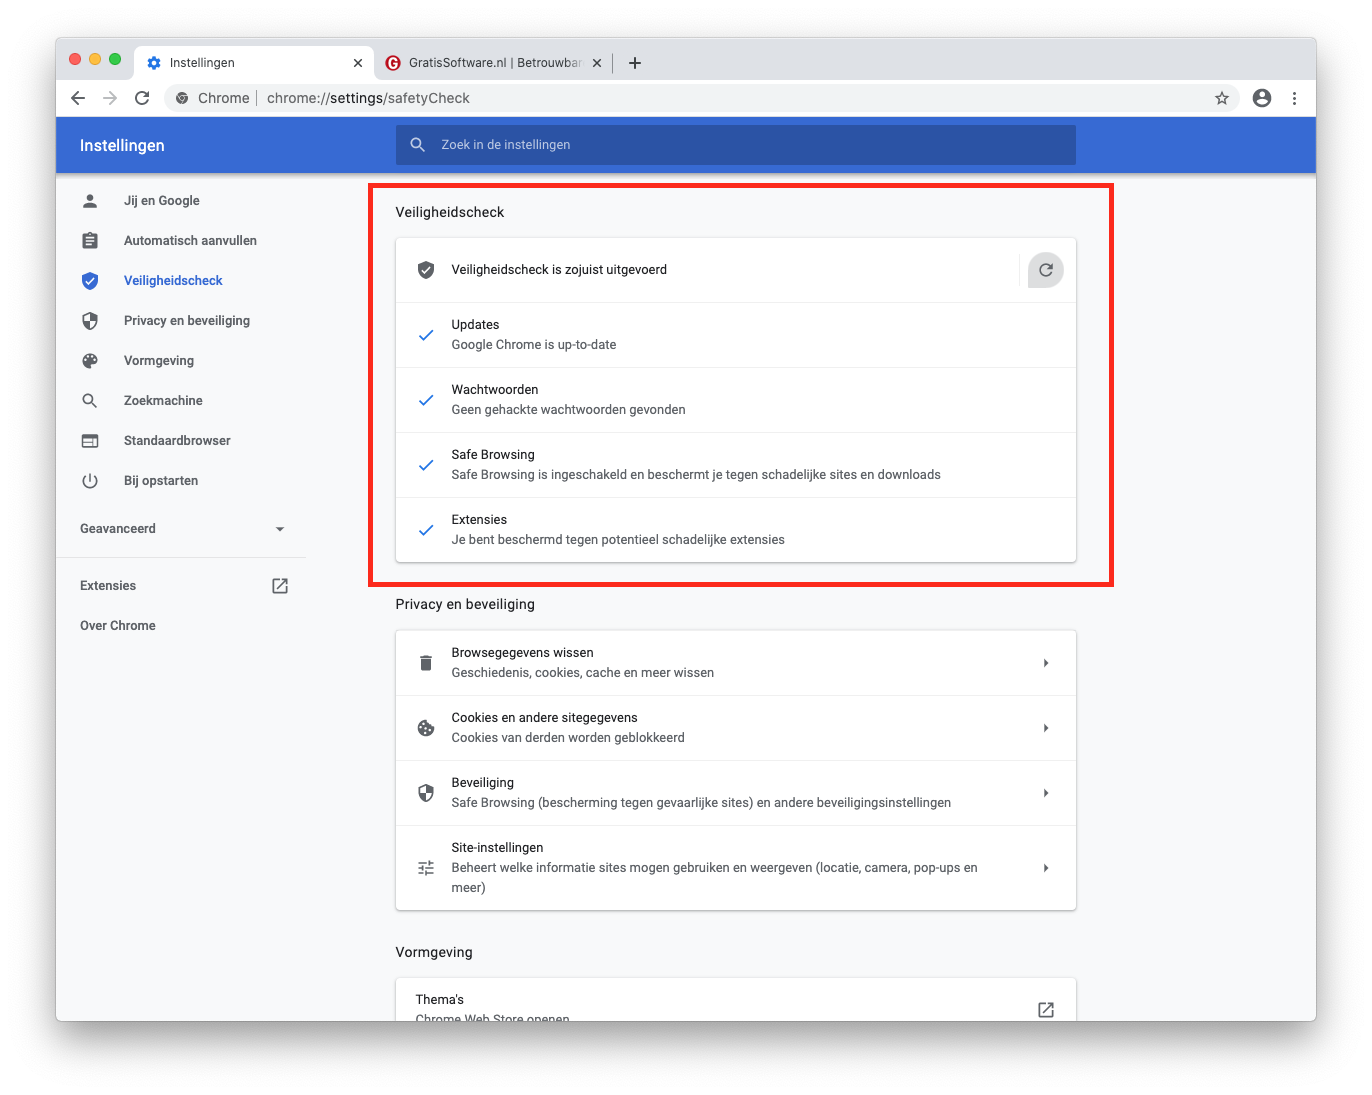Image resolution: width=1372 pixels, height=1095 pixels.
Task: Open Chrome three-dot menu
Action: point(1294,98)
